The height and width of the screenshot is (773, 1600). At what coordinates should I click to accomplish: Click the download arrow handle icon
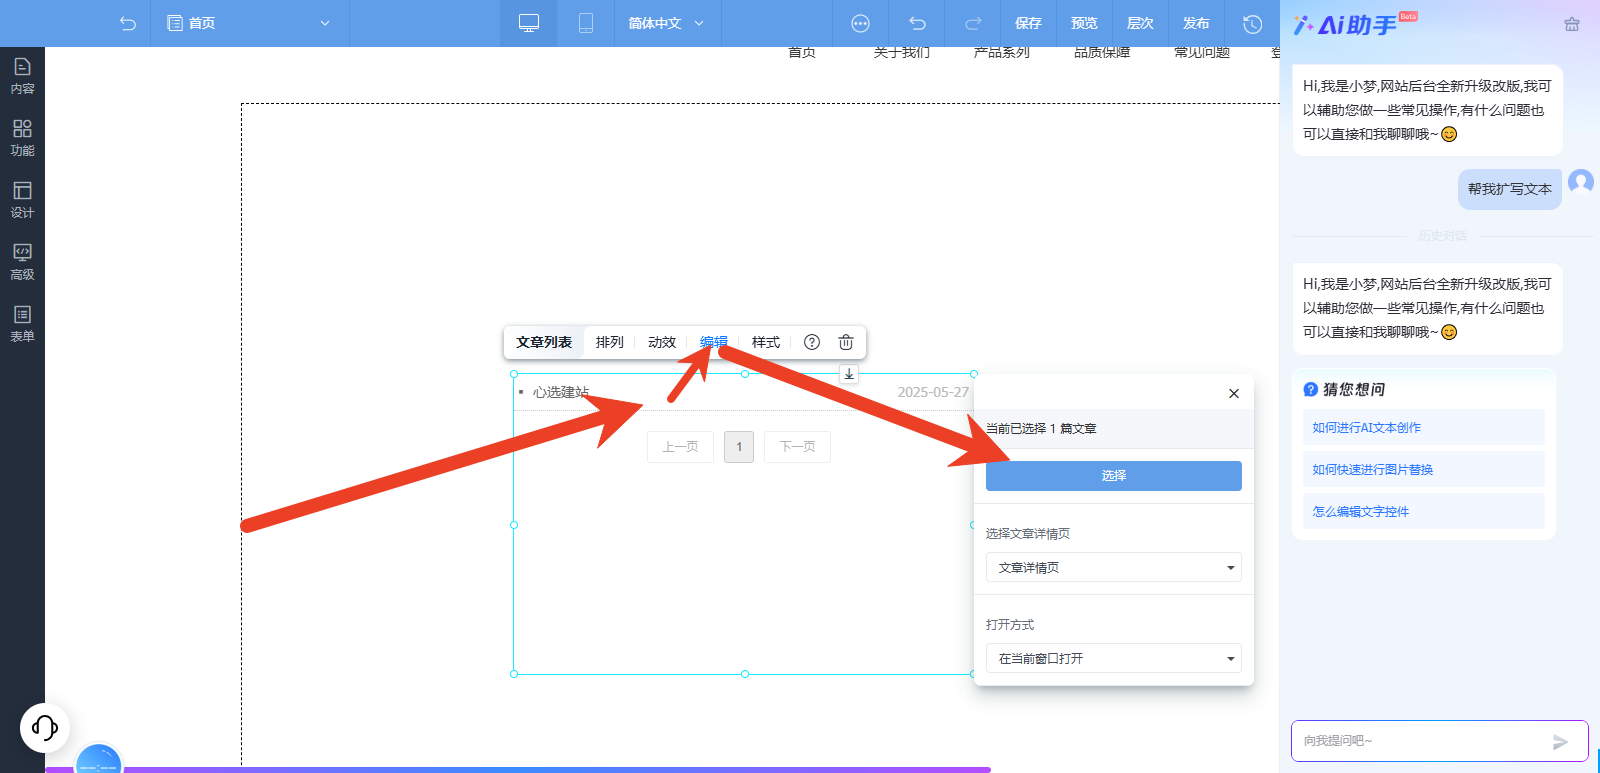click(849, 374)
